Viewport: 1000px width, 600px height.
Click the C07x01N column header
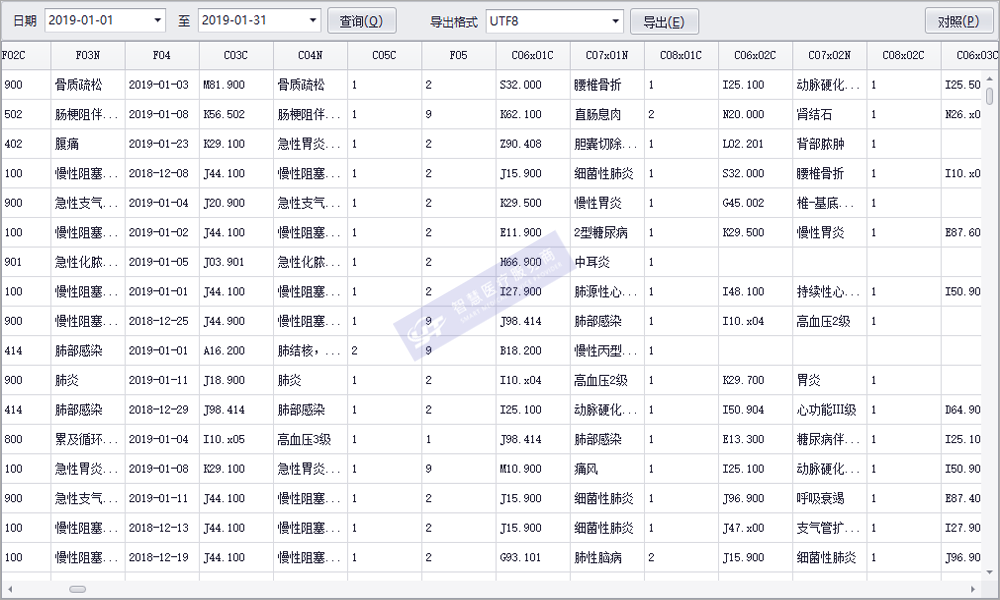click(x=607, y=56)
